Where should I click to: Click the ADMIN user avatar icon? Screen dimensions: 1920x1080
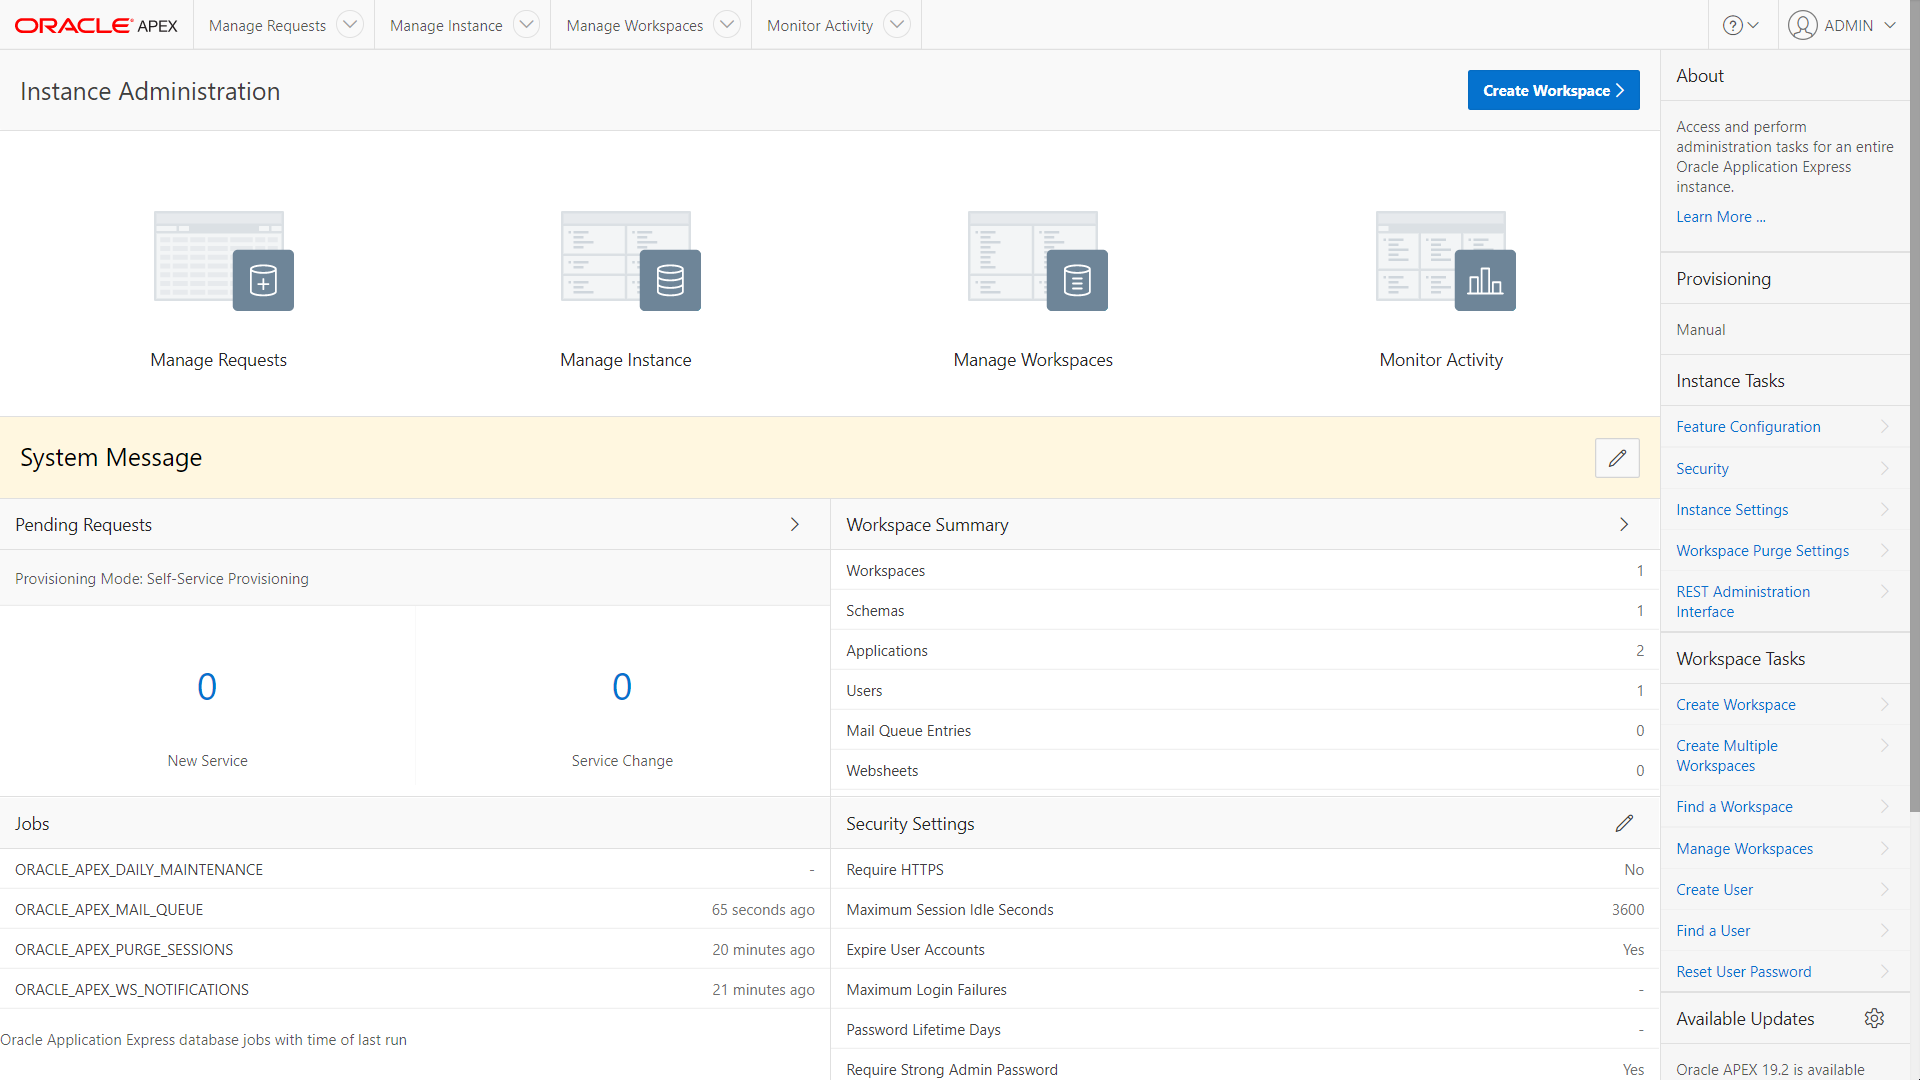[1803, 25]
